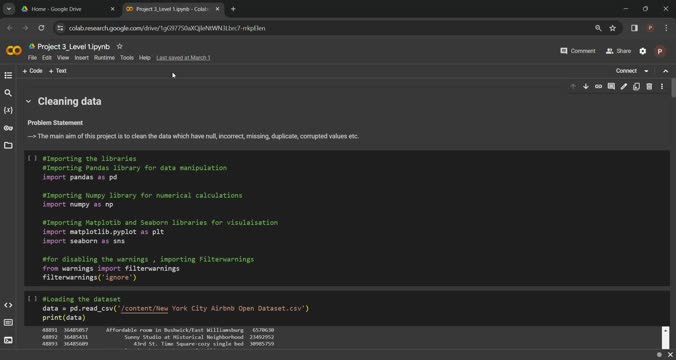Click the Delete cell trash icon
The image size is (676, 360).
click(649, 87)
